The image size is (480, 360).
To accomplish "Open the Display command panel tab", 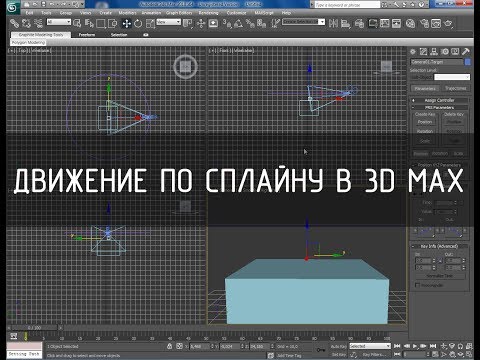I will pyautogui.click(x=455, y=52).
